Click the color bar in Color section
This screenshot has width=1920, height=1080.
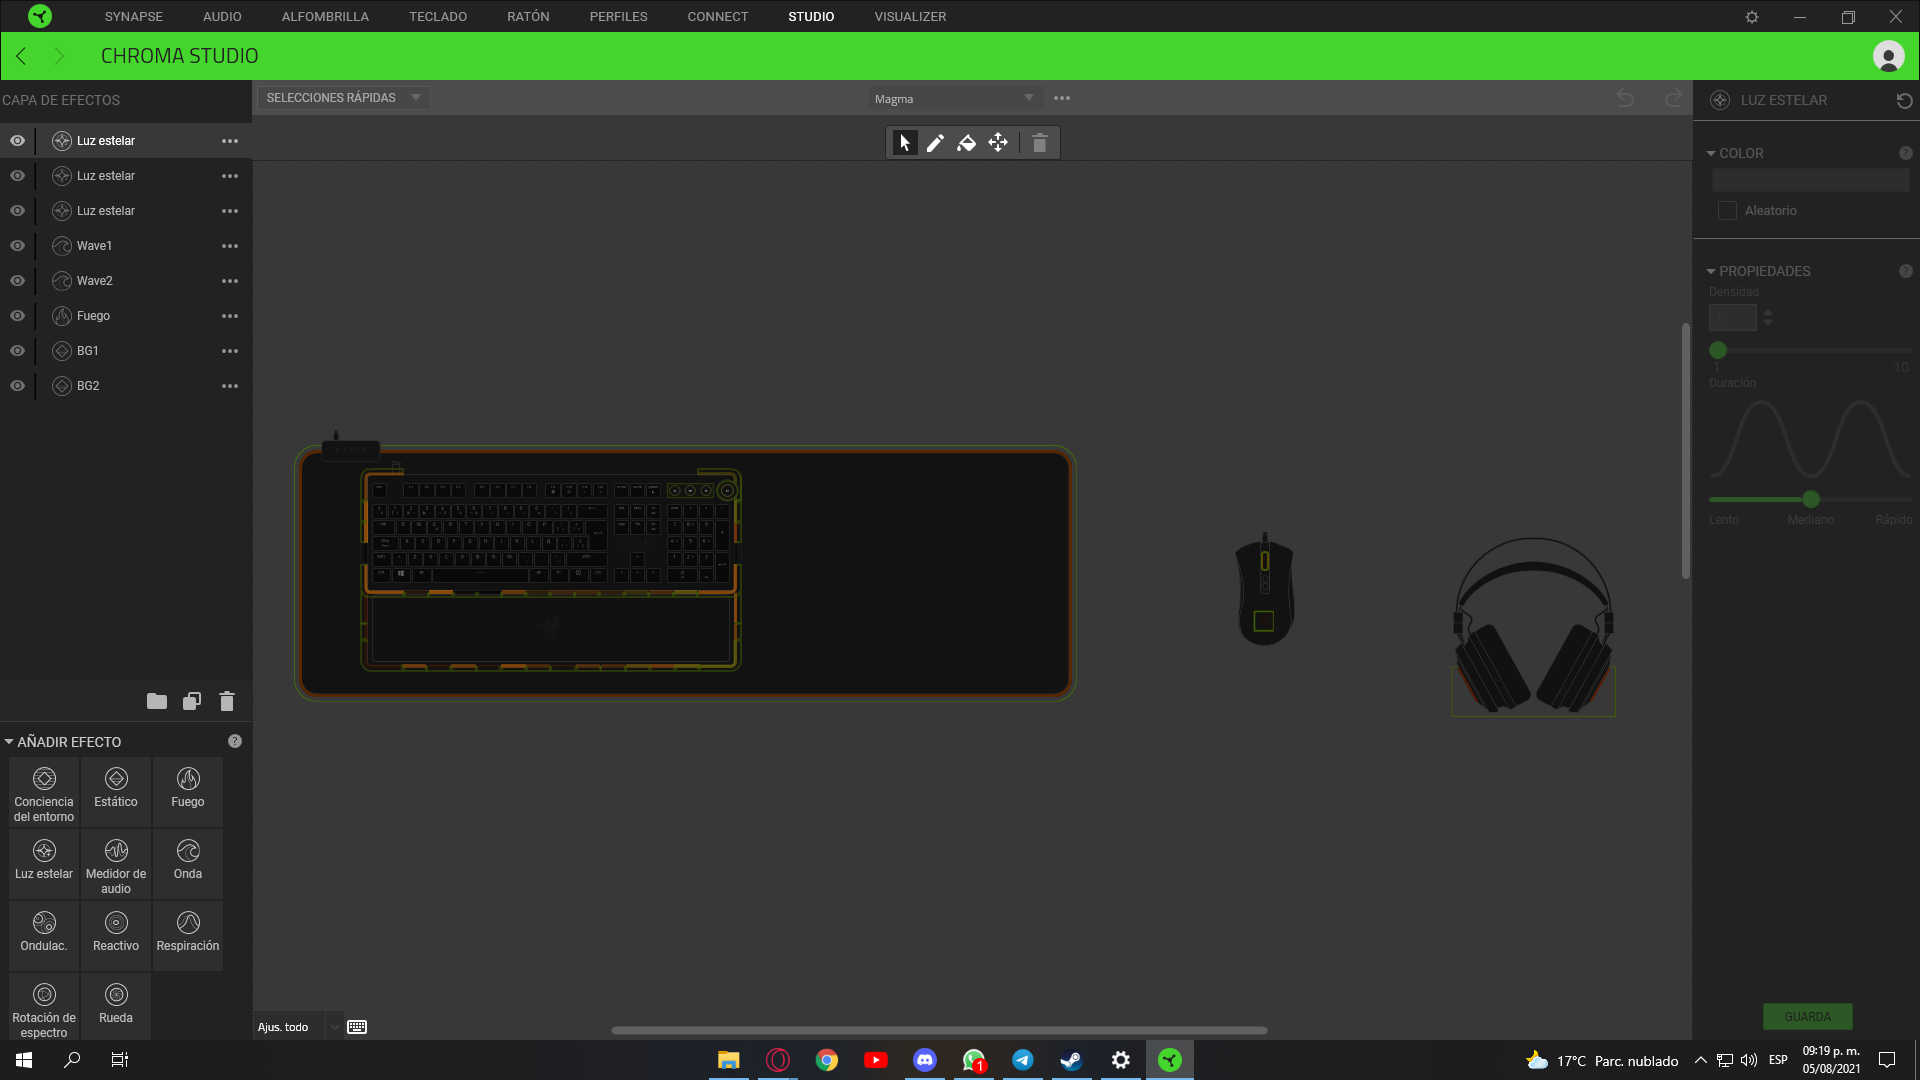click(1810, 180)
